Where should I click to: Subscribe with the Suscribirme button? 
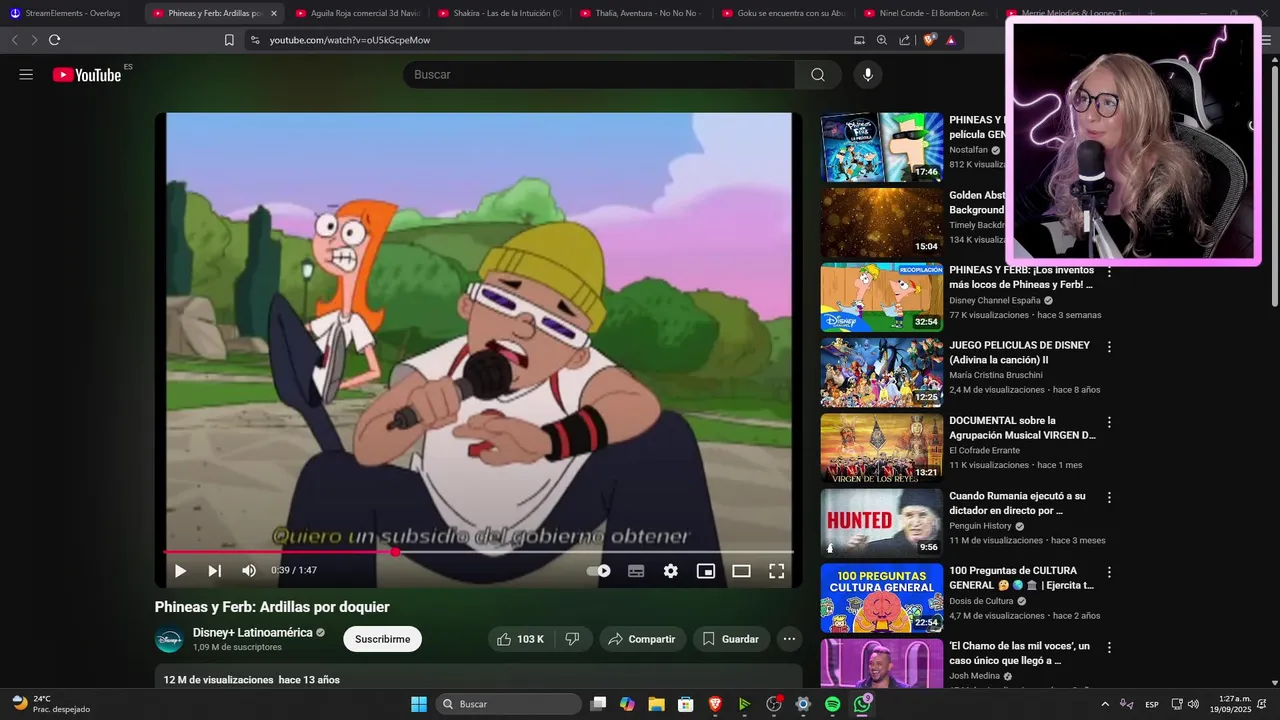382,639
